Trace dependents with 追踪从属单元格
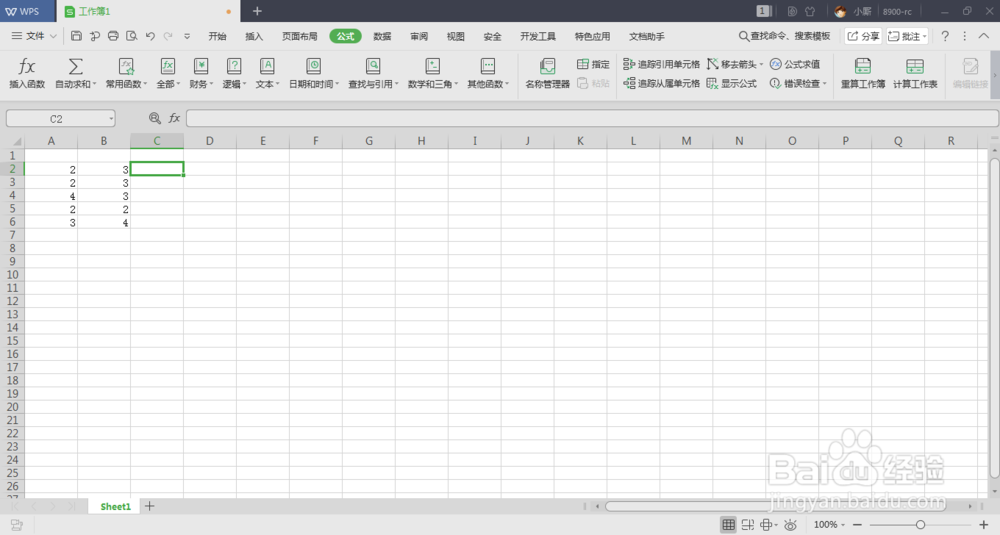The image size is (1000, 535). 661,84
